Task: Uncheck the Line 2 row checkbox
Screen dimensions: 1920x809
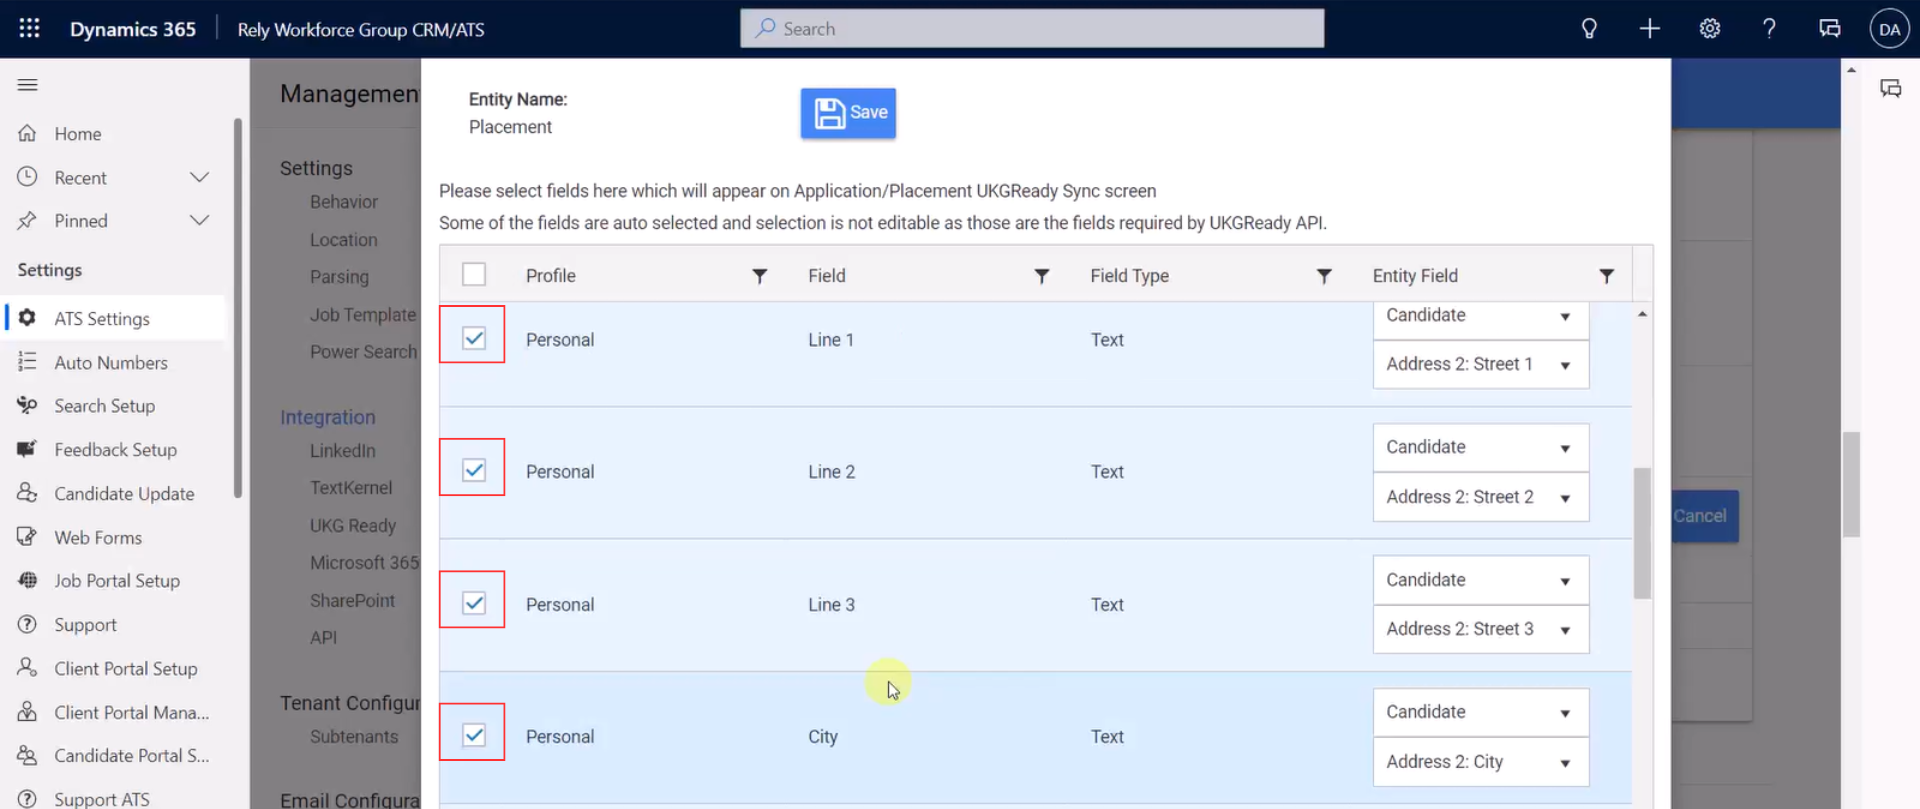Action: coord(474,470)
